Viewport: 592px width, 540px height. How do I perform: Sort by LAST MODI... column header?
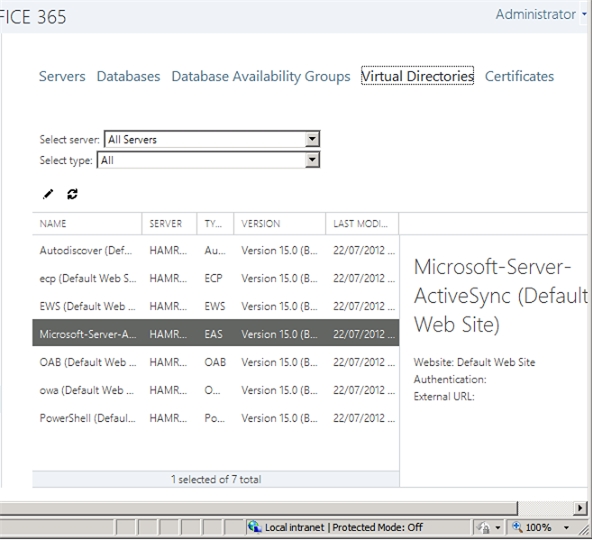tap(362, 224)
